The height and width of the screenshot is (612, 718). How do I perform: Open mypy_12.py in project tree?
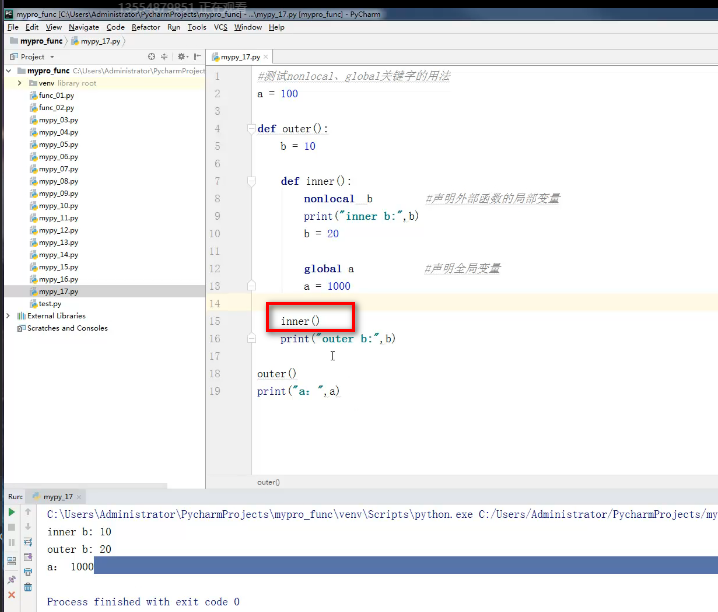click(54, 230)
